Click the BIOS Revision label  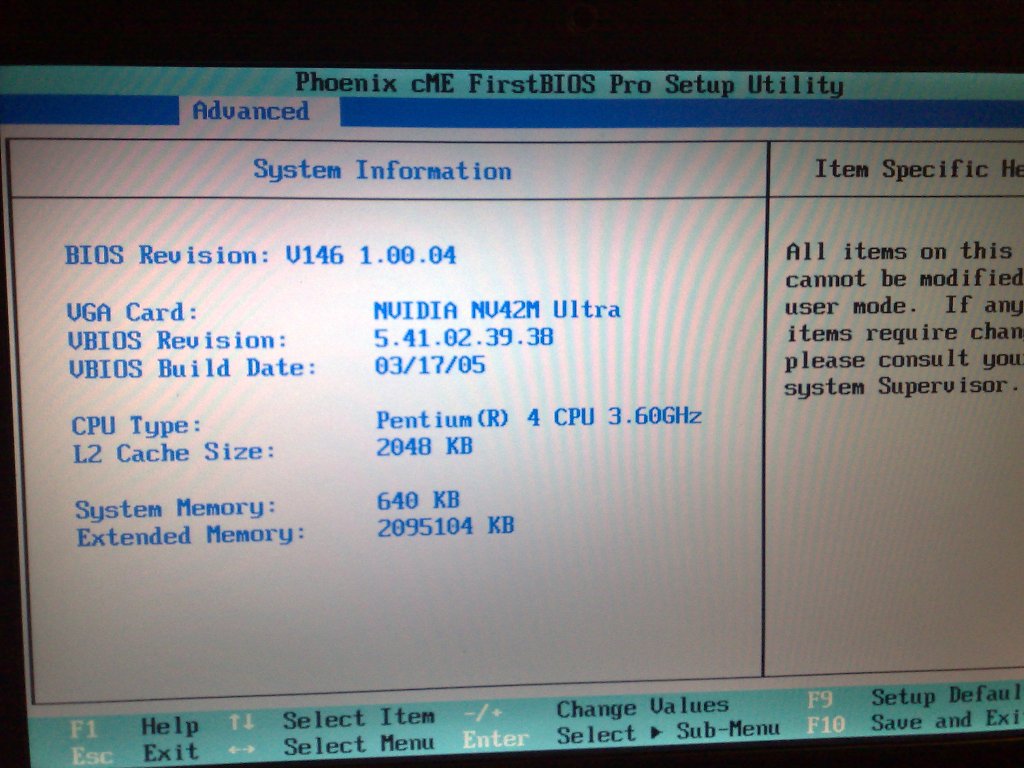pyautogui.click(x=167, y=255)
